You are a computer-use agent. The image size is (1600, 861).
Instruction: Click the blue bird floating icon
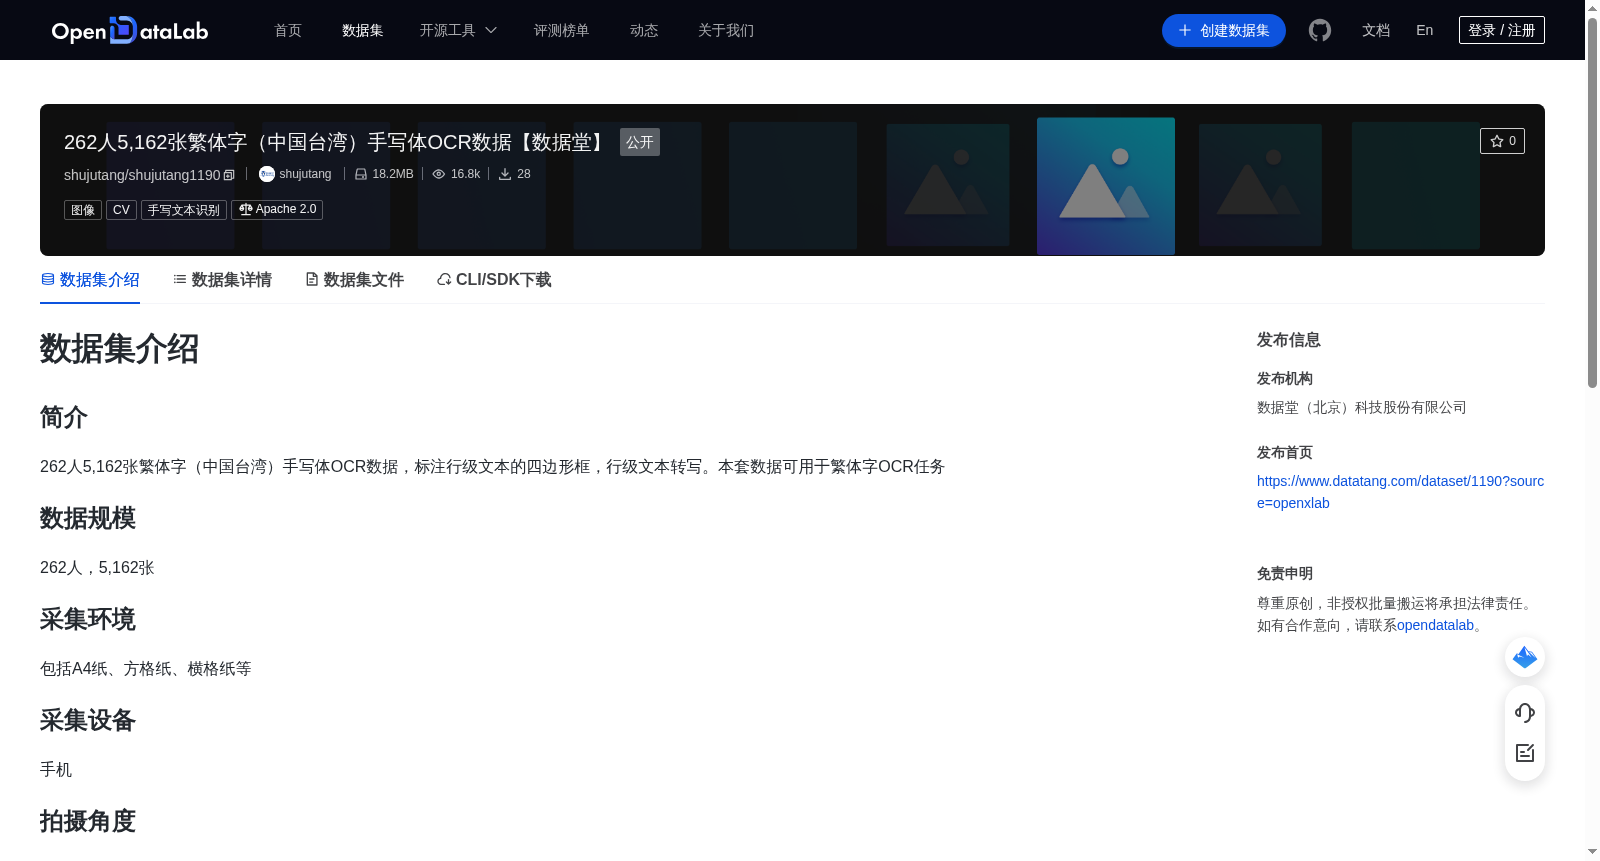click(1525, 657)
